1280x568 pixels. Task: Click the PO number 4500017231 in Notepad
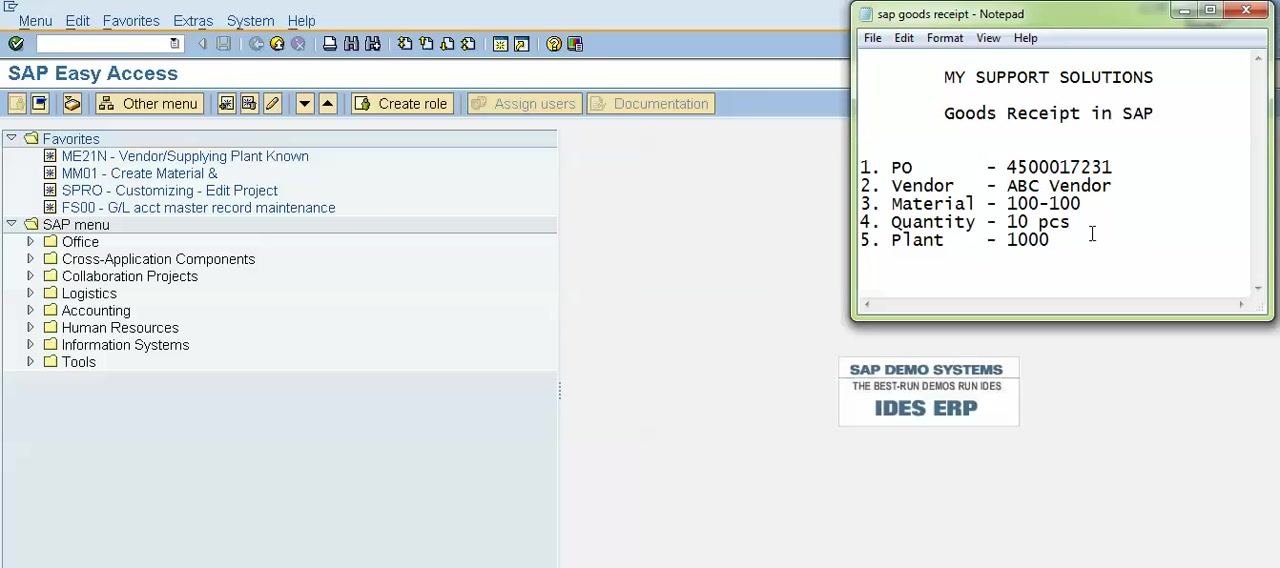(x=1059, y=167)
